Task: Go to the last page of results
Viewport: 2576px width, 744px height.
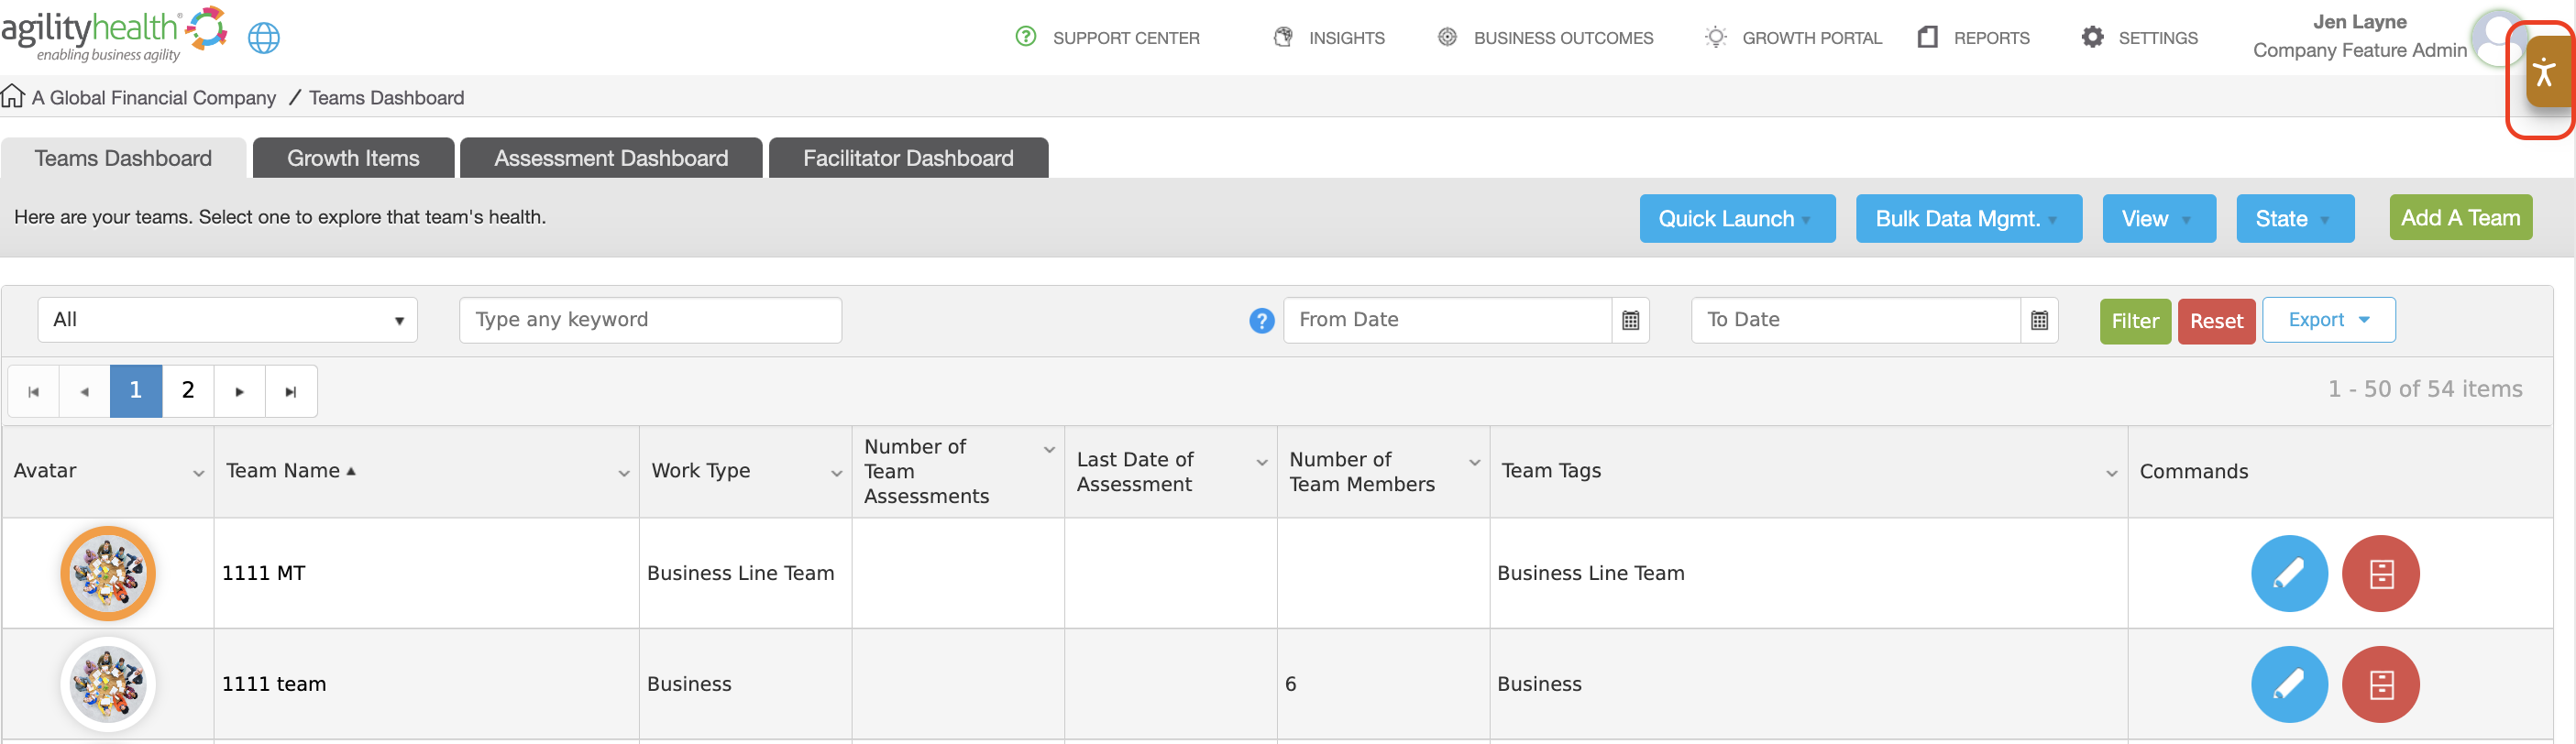Action: 291,391
